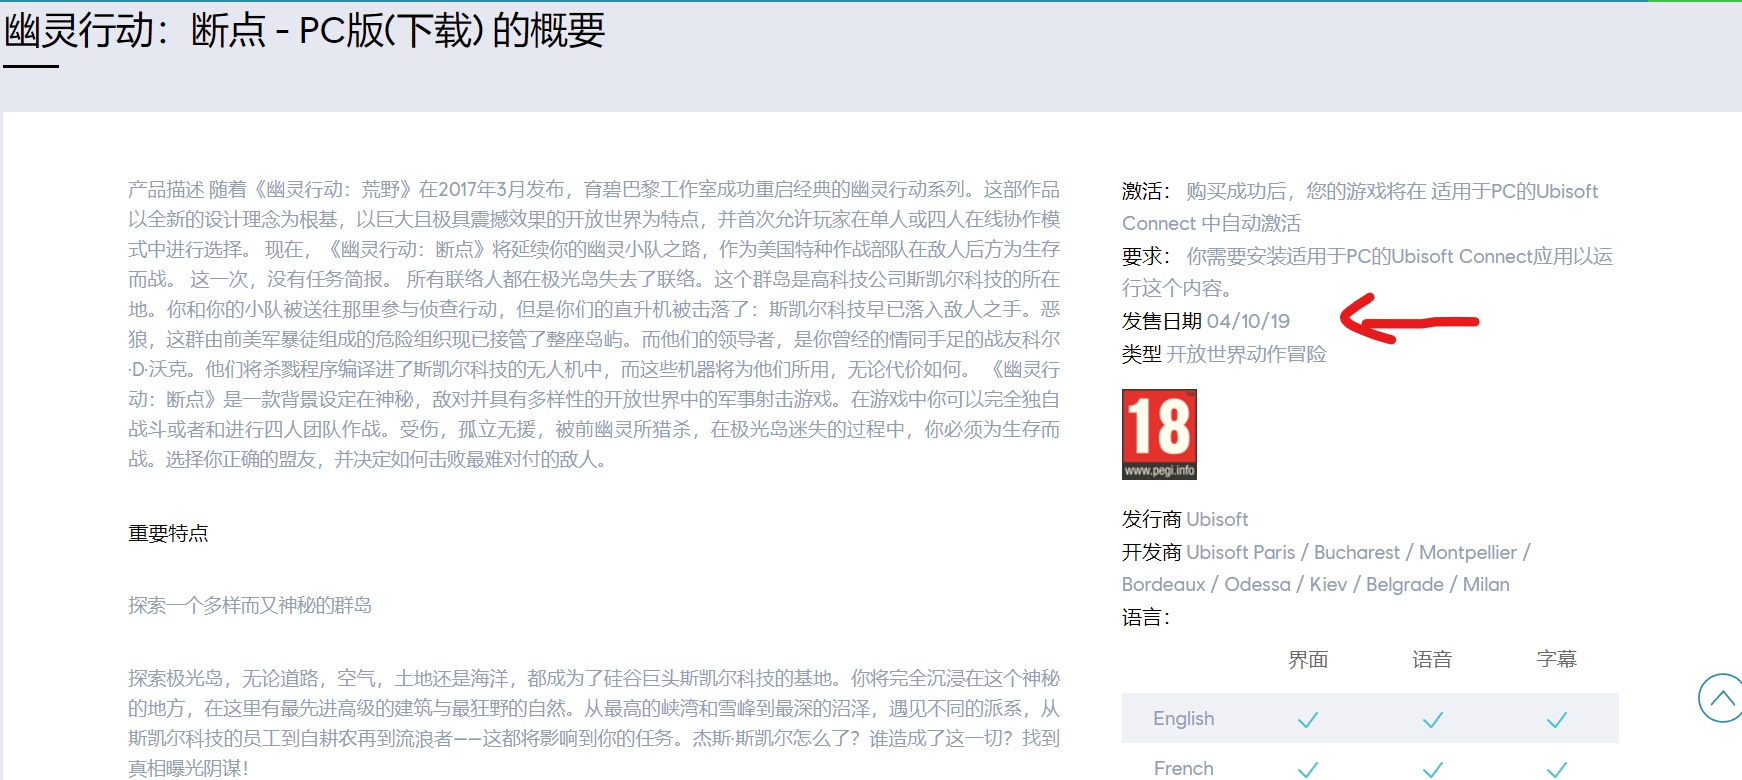The height and width of the screenshot is (780, 1742).
Task: Click the French subtitles checkmark
Action: click(x=1556, y=769)
